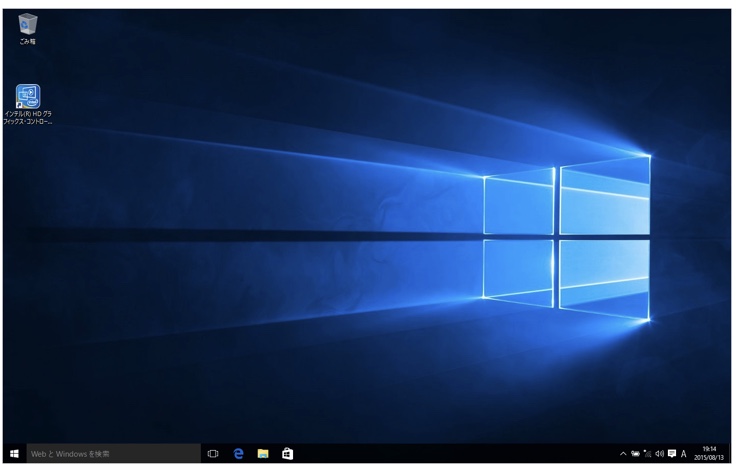Click the taskbar clock showing 19:14
Screen dimensions: 750x474
point(709,449)
